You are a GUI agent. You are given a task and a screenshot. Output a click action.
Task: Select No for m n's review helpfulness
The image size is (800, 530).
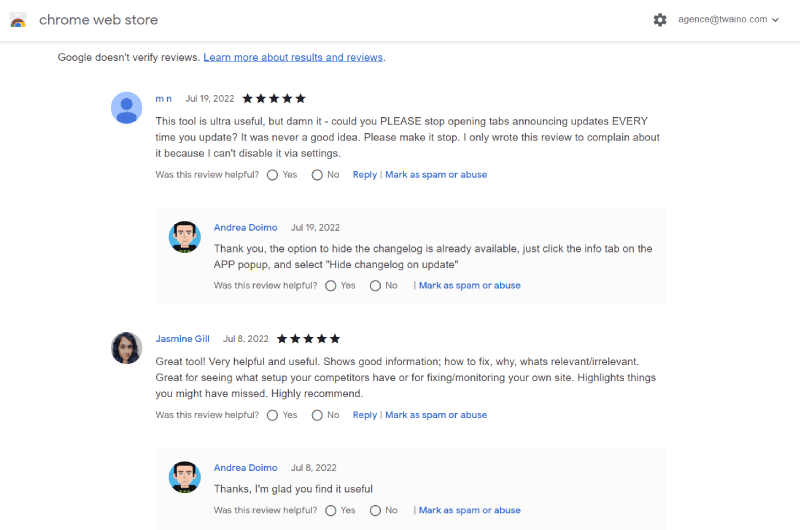(317, 175)
